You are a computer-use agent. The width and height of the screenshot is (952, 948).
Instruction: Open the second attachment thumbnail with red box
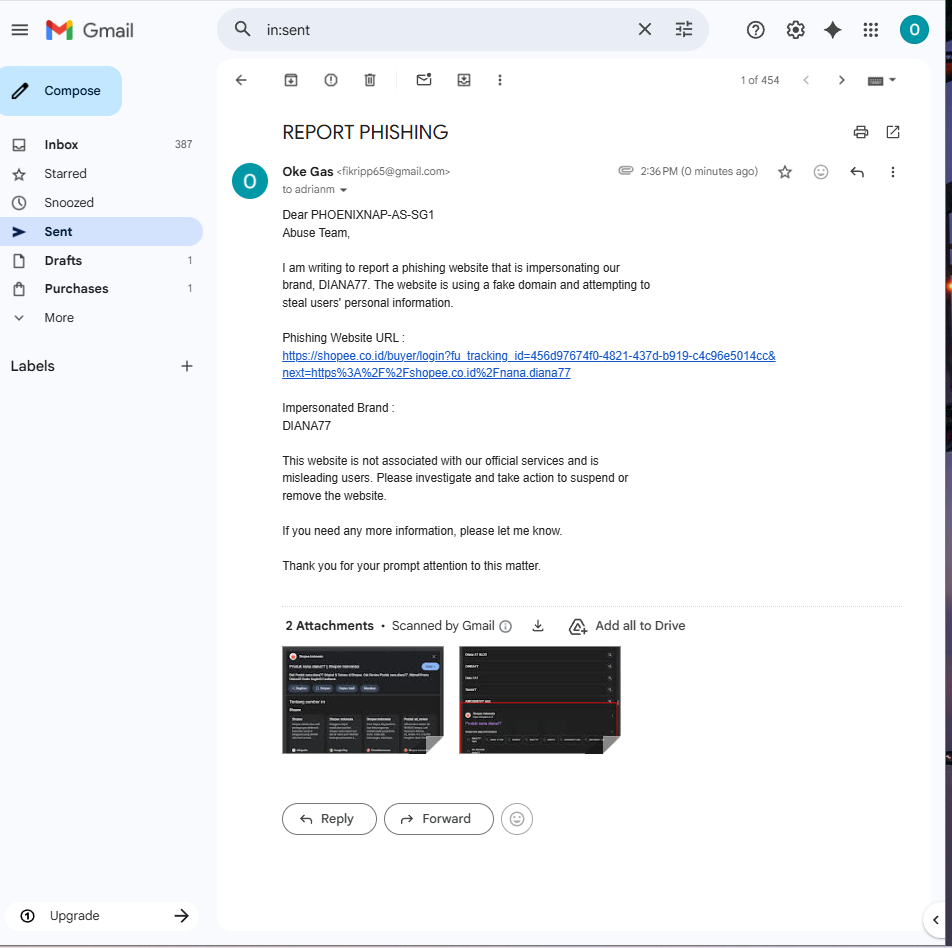540,700
